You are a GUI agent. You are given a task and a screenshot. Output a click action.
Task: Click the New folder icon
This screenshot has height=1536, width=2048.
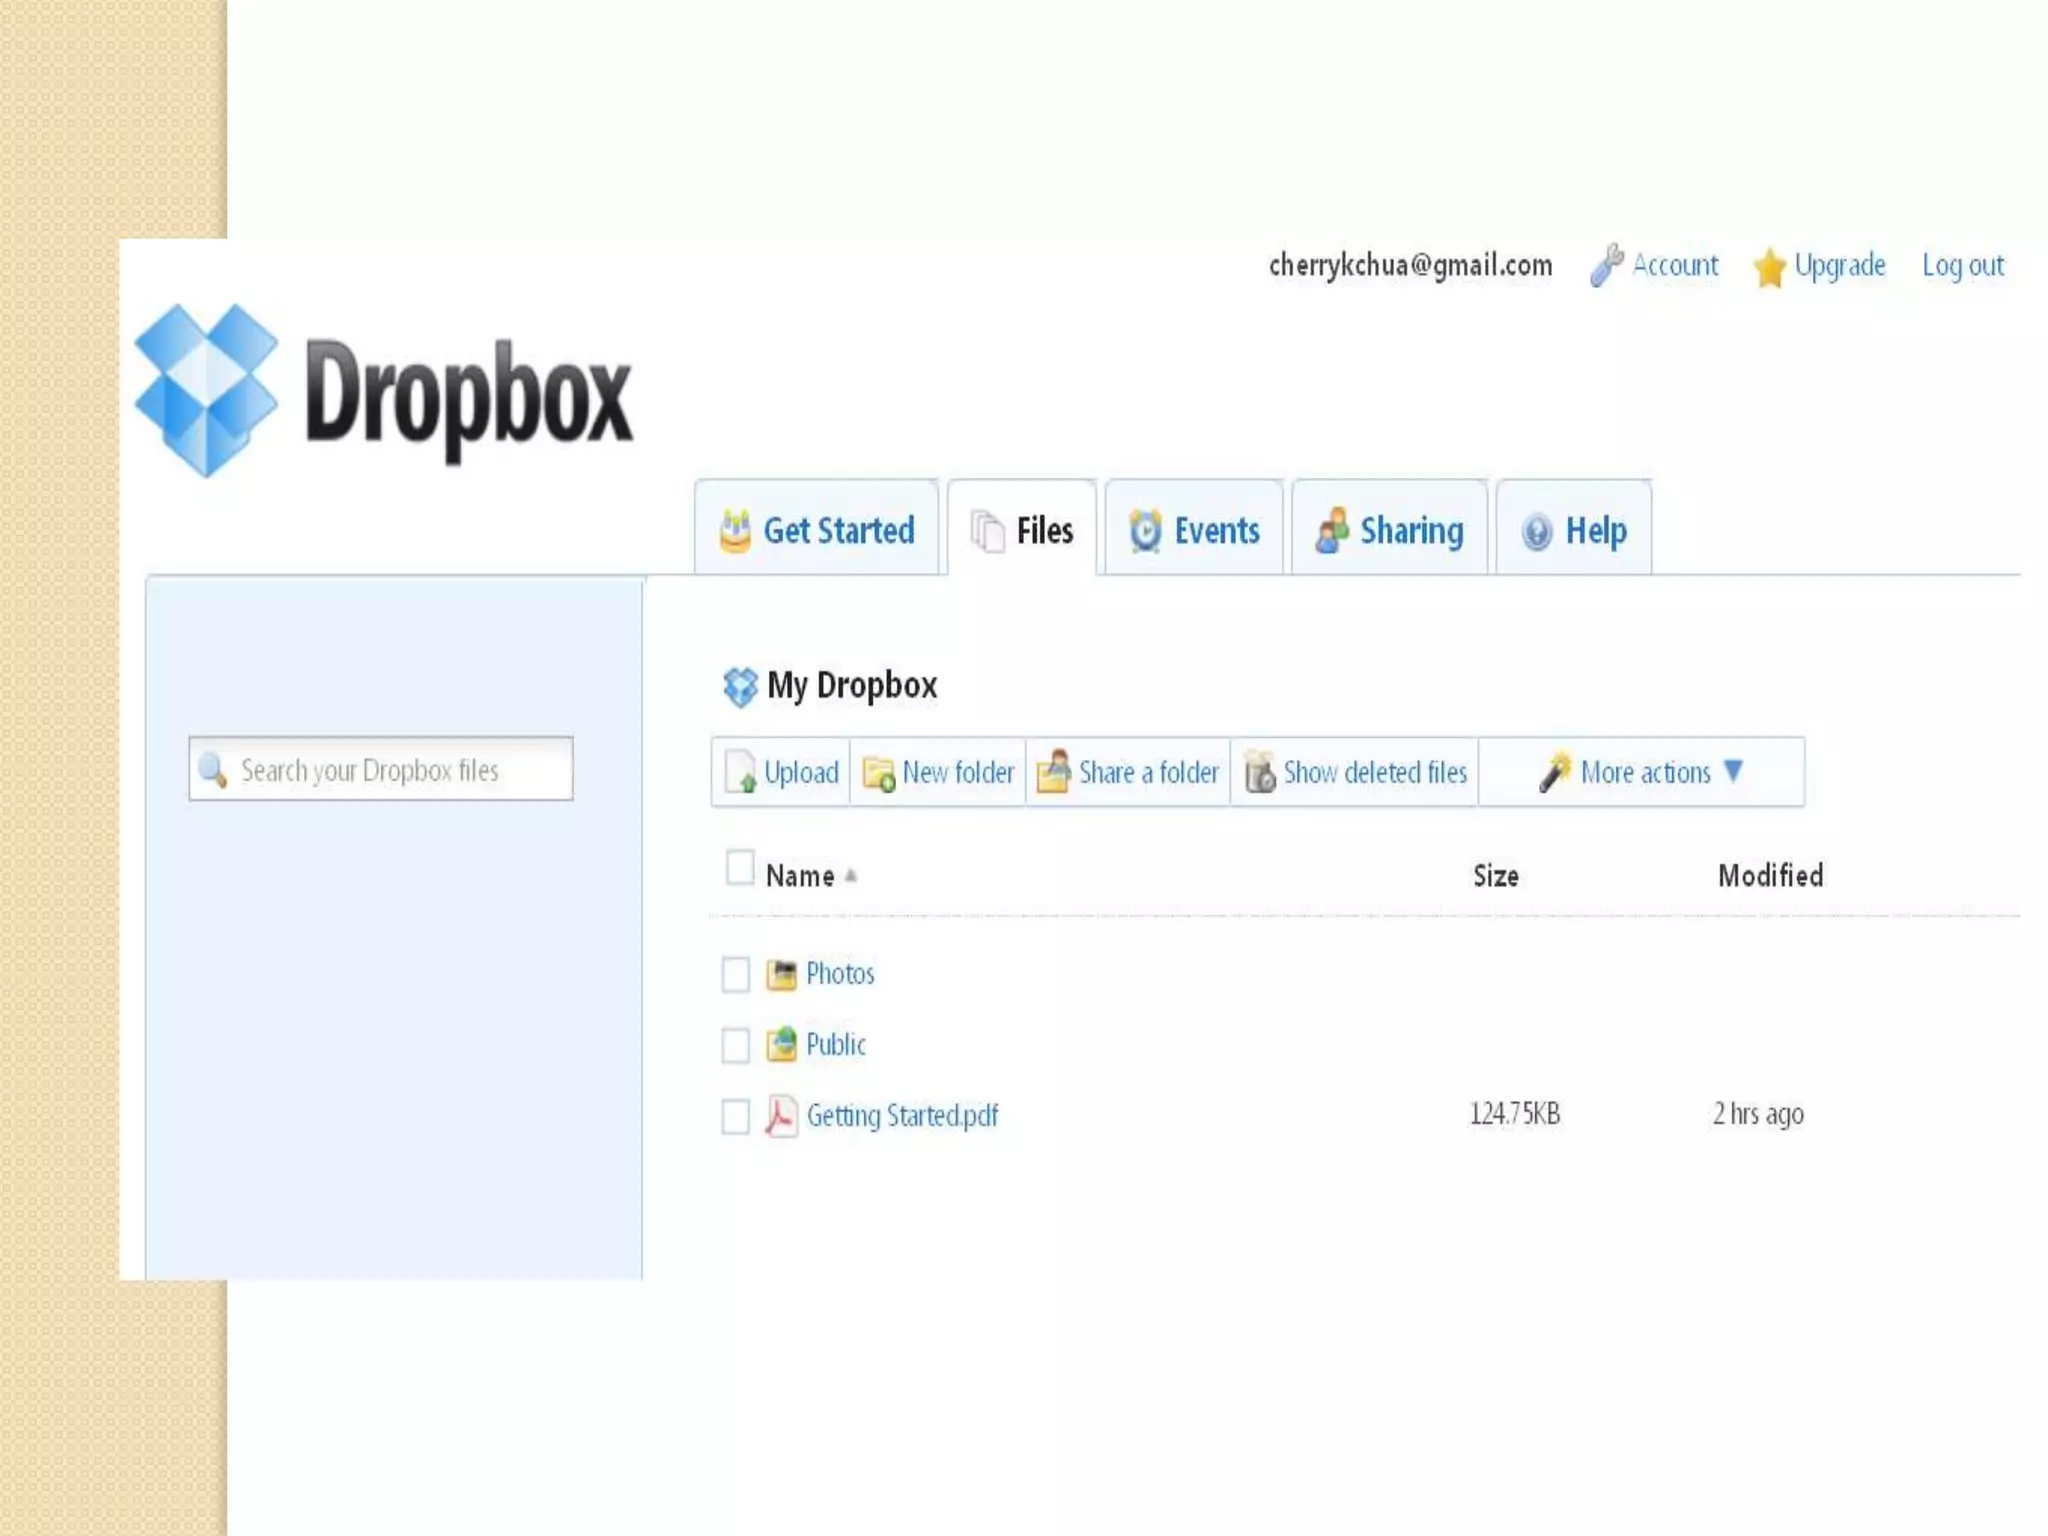click(x=879, y=774)
